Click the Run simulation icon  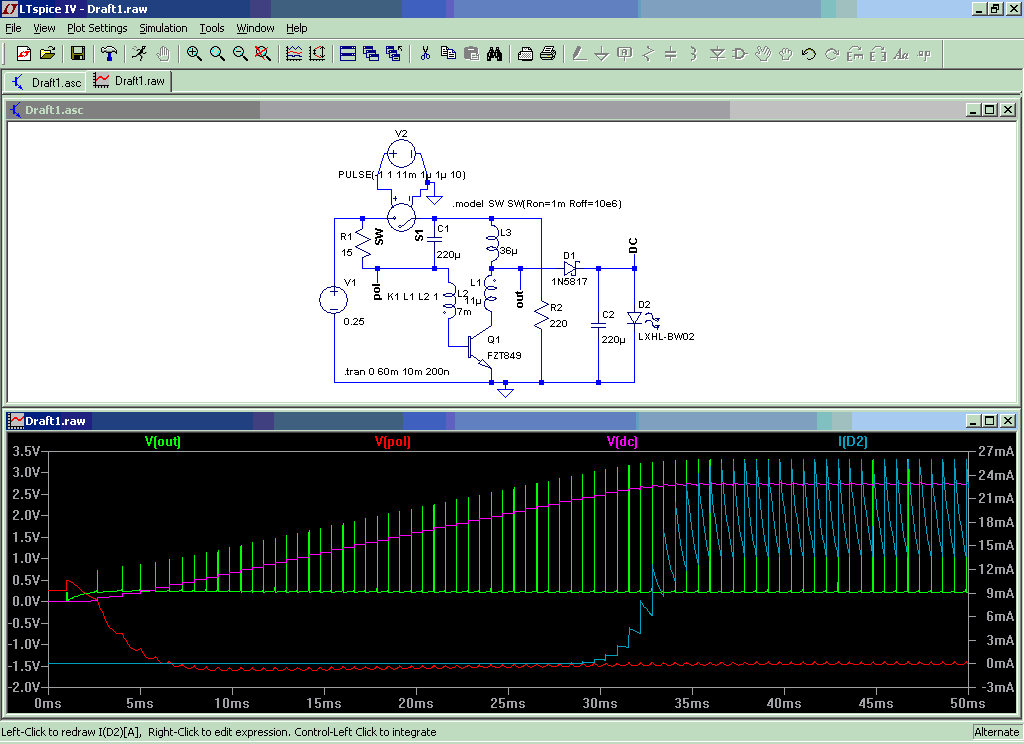140,53
